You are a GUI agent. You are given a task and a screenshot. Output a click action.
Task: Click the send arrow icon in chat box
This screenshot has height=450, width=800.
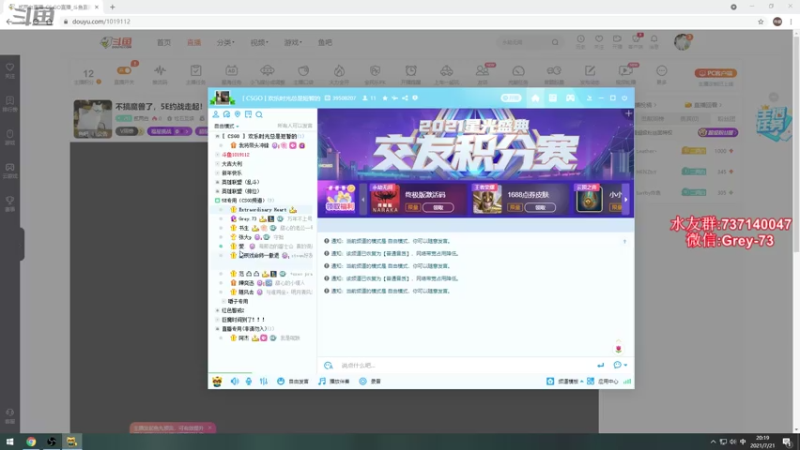pos(601,365)
